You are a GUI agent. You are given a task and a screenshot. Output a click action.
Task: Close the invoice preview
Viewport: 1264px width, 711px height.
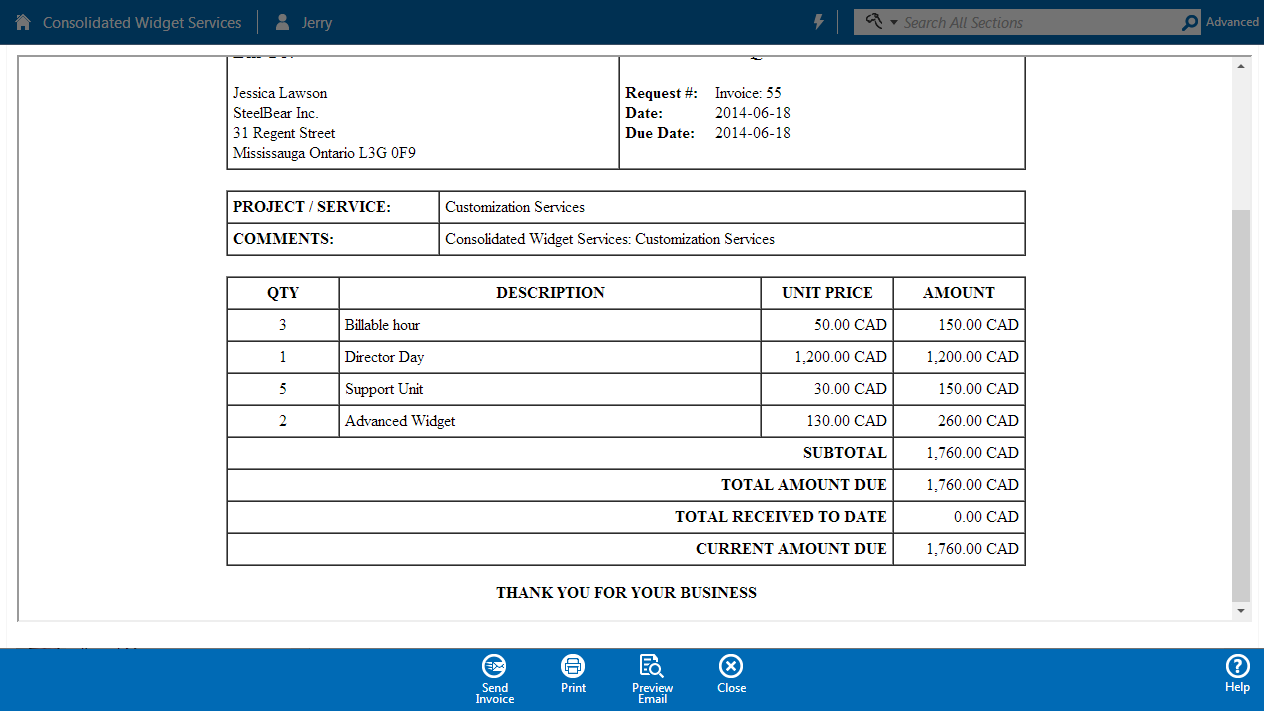tap(731, 674)
